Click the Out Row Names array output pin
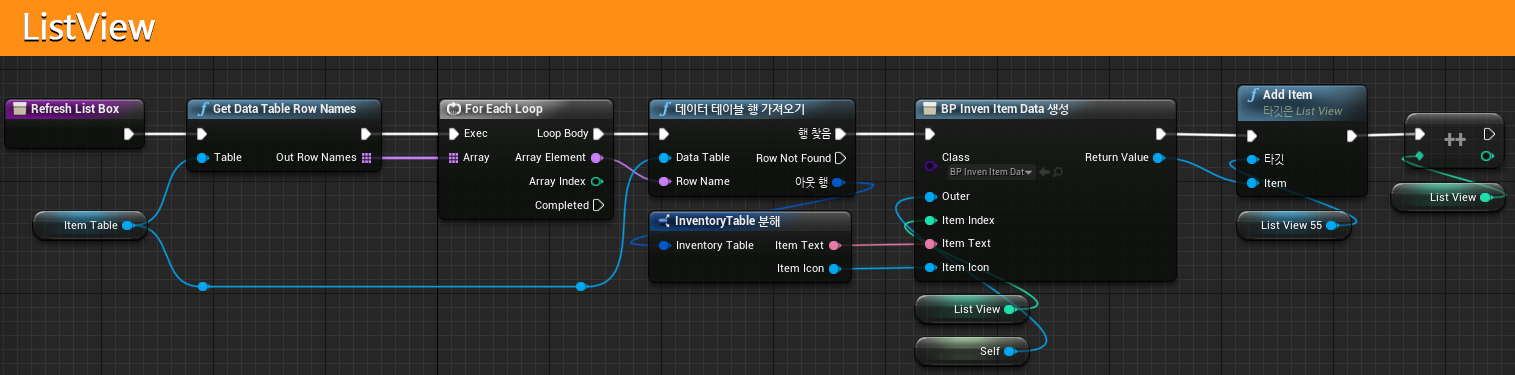Screen dimensions: 1515x375 (366, 157)
